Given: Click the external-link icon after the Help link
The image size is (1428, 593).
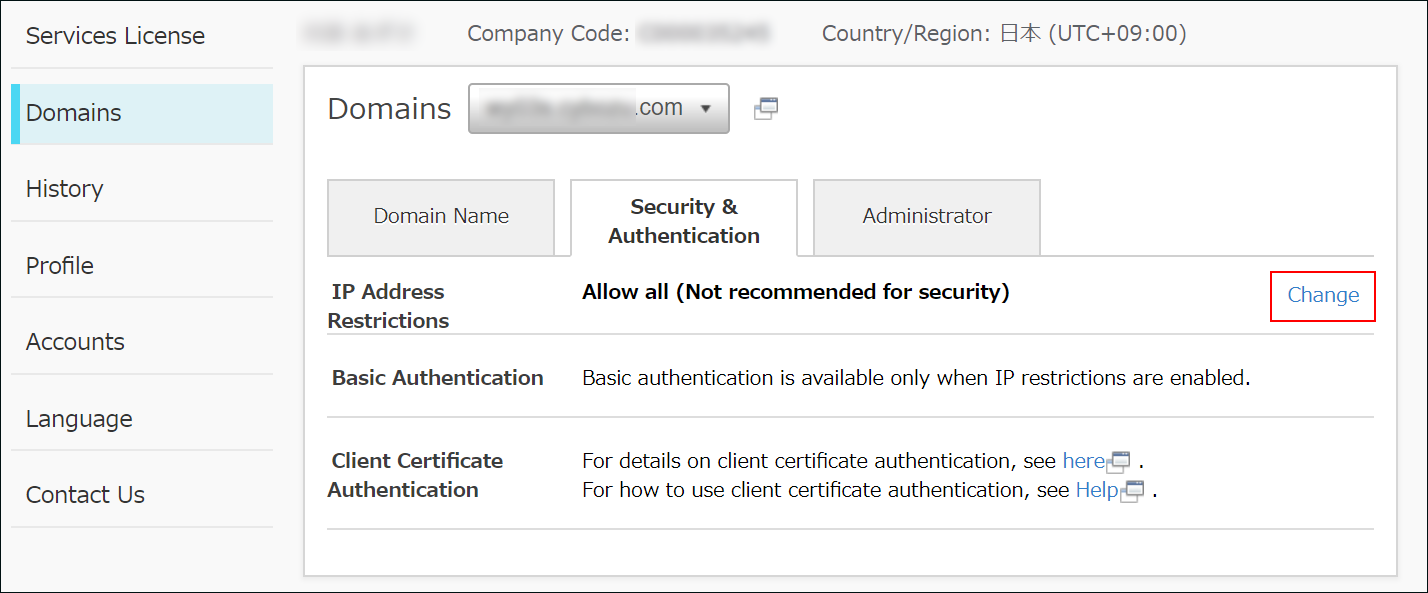Looking at the screenshot, I should coord(1132,491).
